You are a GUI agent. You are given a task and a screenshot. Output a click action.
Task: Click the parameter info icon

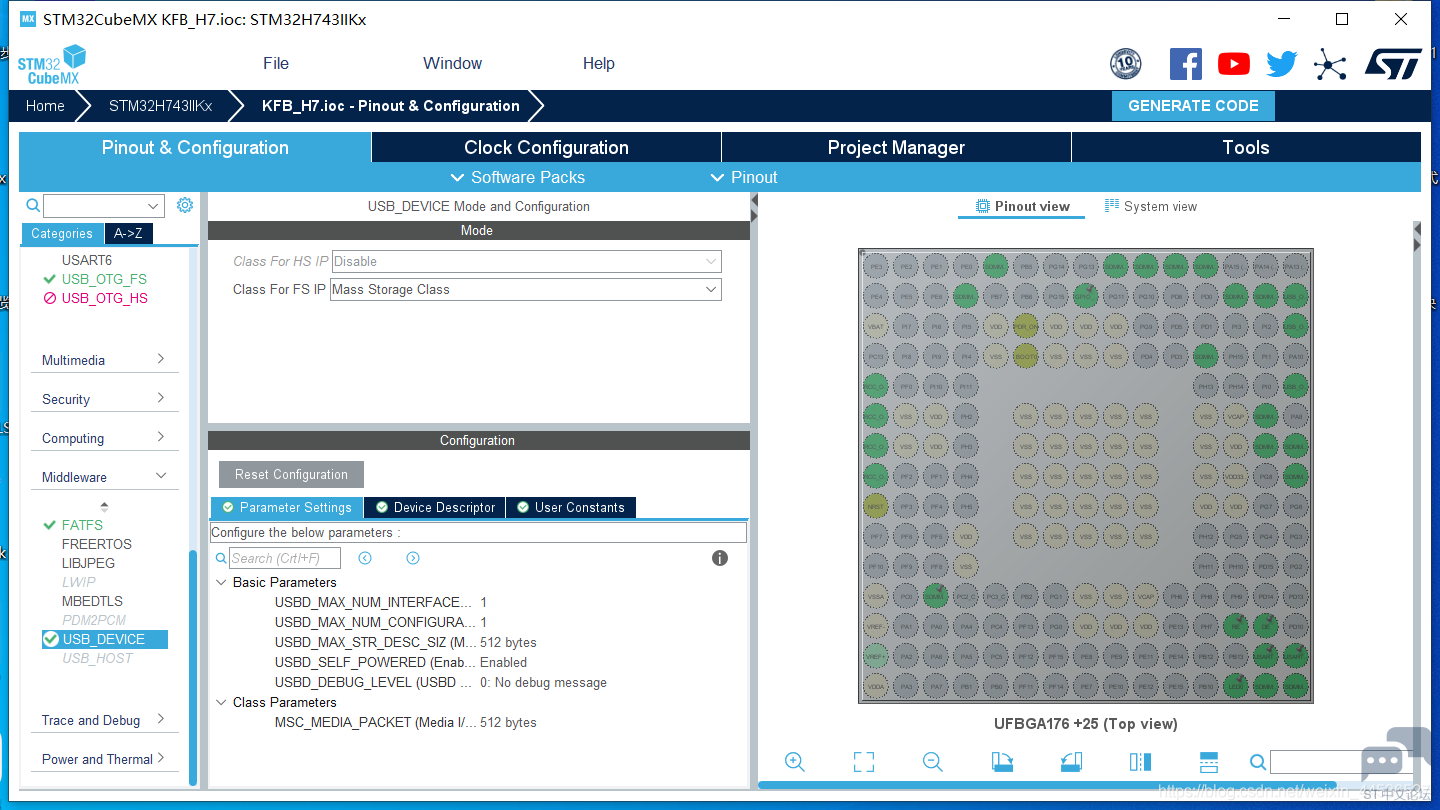pos(720,558)
